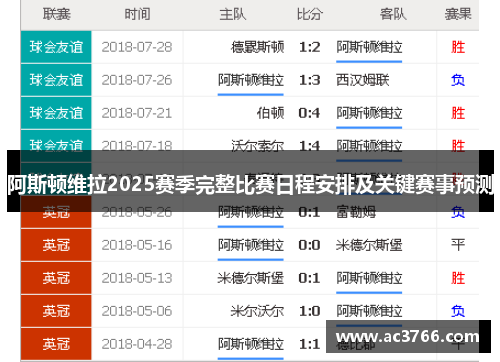This screenshot has height=362, width=500.
Task: Open home team 米德尔斯堡 in 2018-05-13 row
Action: (251, 278)
